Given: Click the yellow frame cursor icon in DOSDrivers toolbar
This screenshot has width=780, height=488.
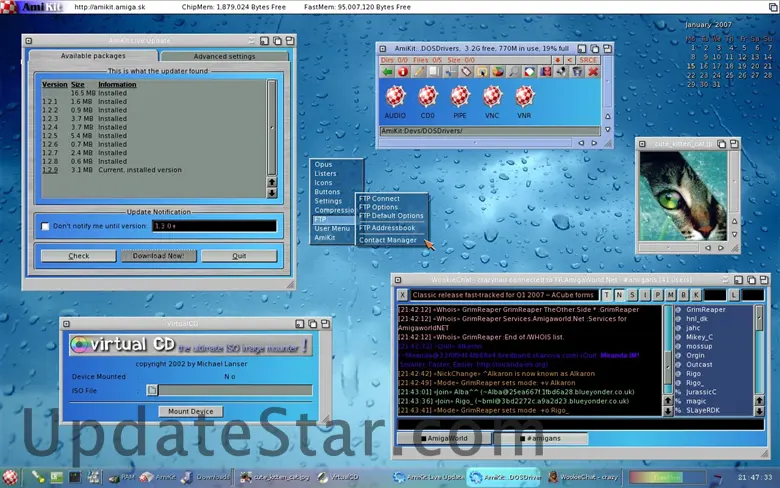Looking at the screenshot, I should pos(482,72).
